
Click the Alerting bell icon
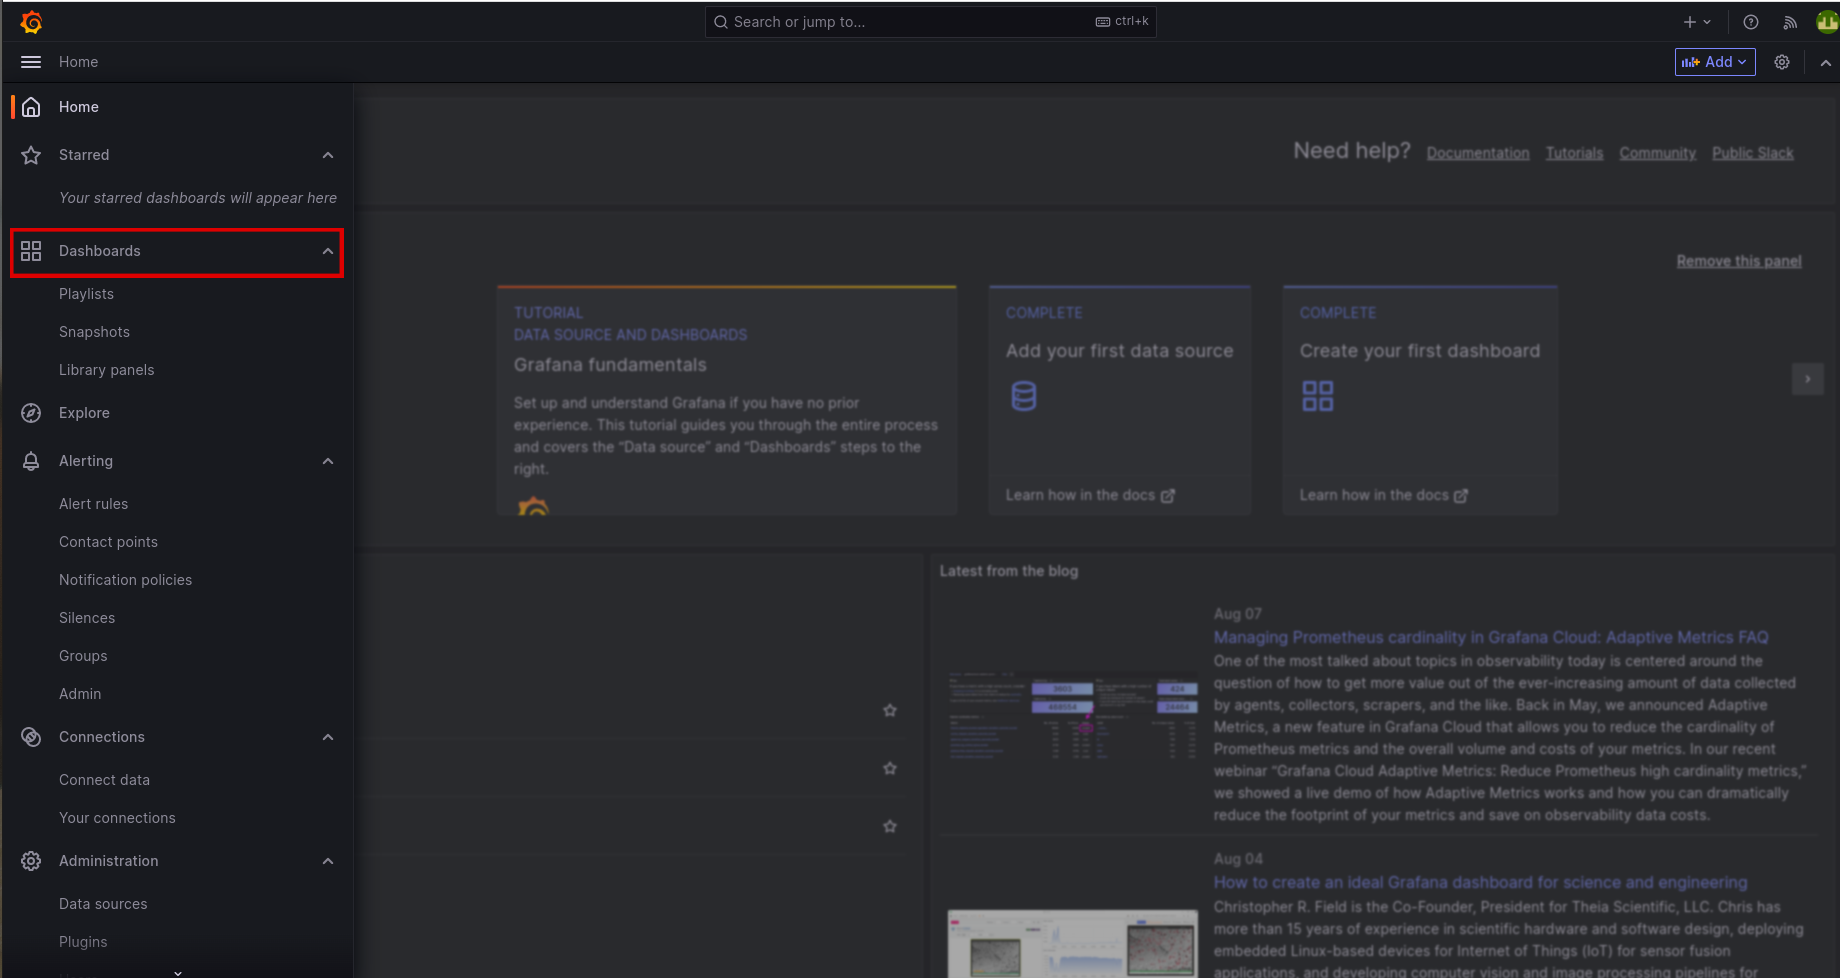31,461
